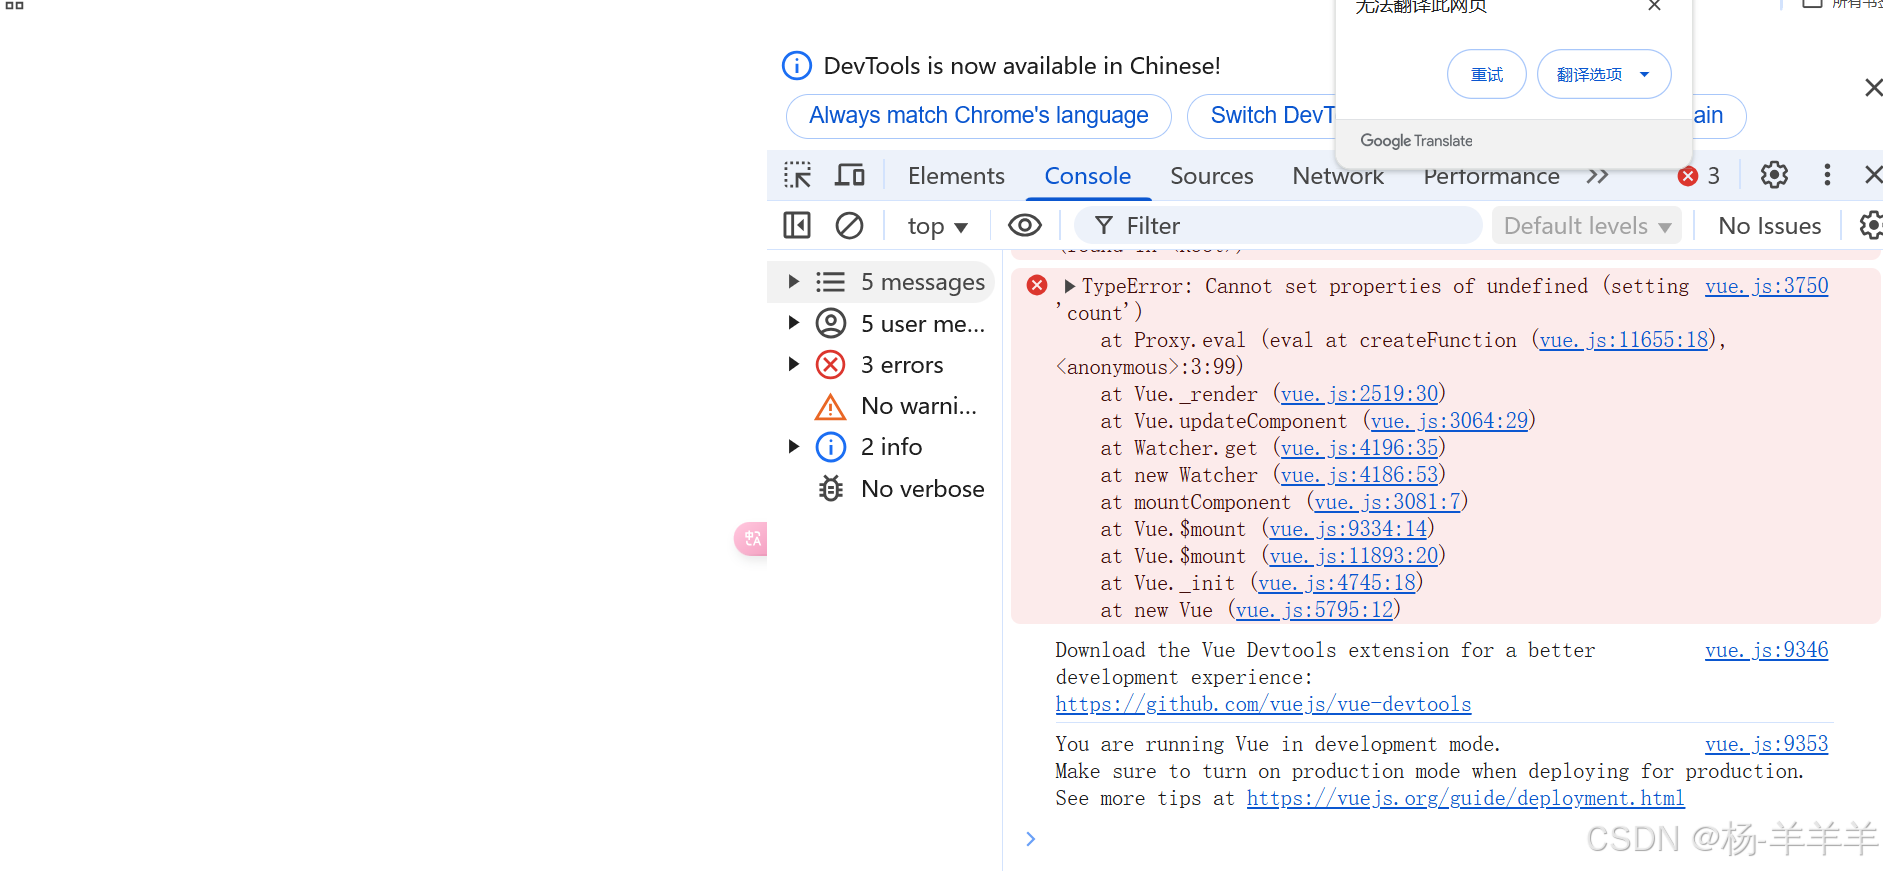Activate the inspect element picker icon
Screen dimensions: 1883x871
tap(797, 176)
